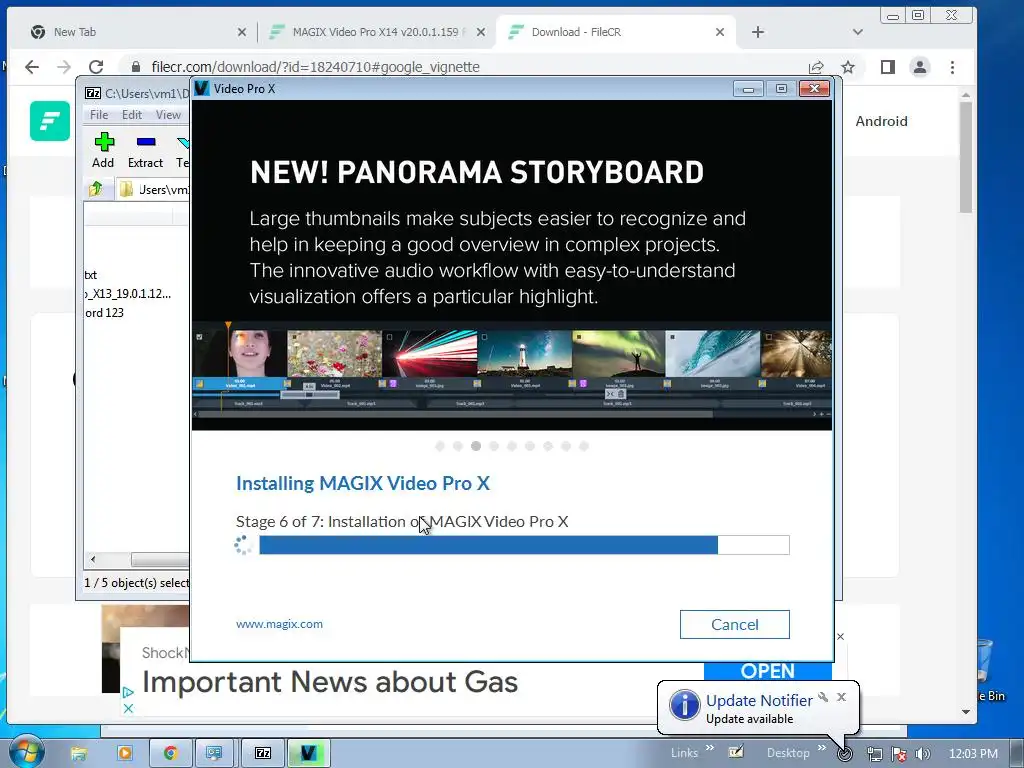Close the New Tab tab
Screen dimensions: 1024x768
[242, 32]
